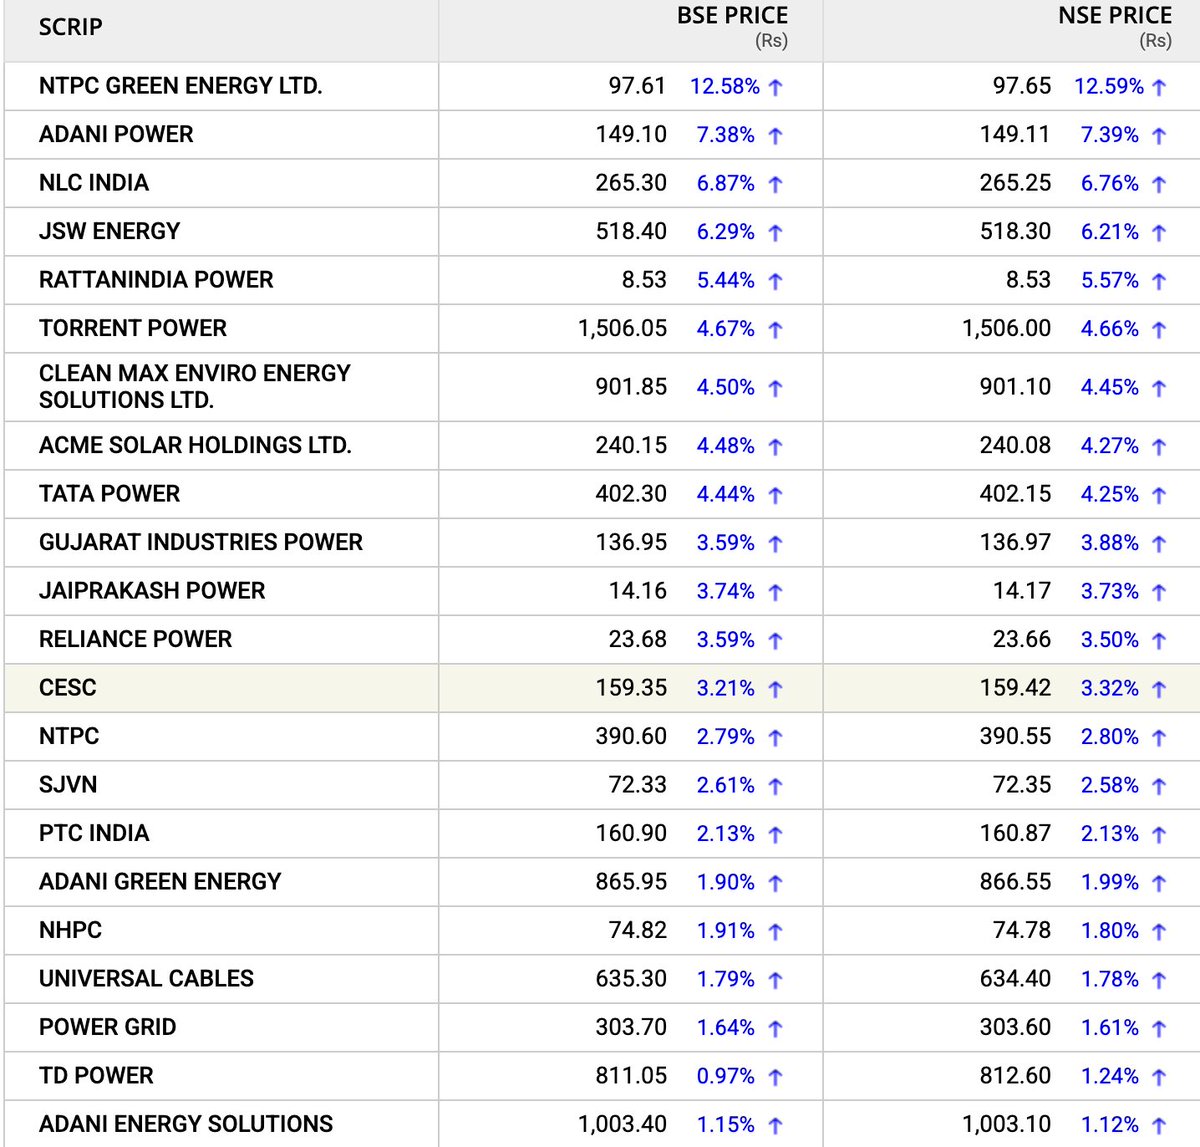Select NSE price 1,003.10 for ADANI ENERGY SOLUTIONS
The width and height of the screenshot is (1200, 1147).
coord(1006,1124)
